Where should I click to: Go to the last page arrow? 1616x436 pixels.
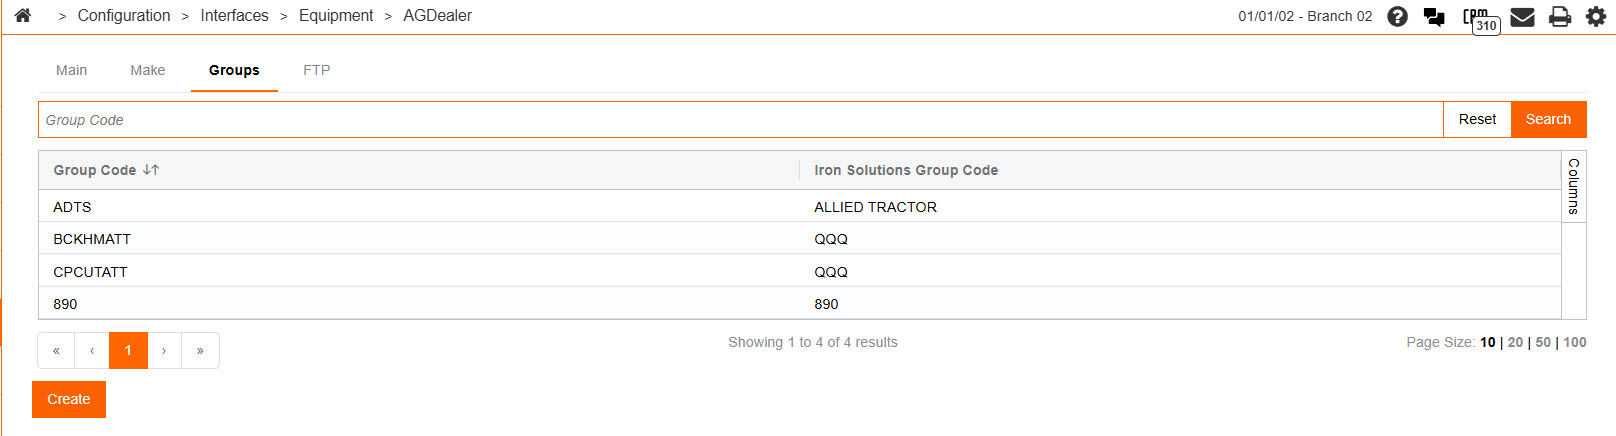200,350
